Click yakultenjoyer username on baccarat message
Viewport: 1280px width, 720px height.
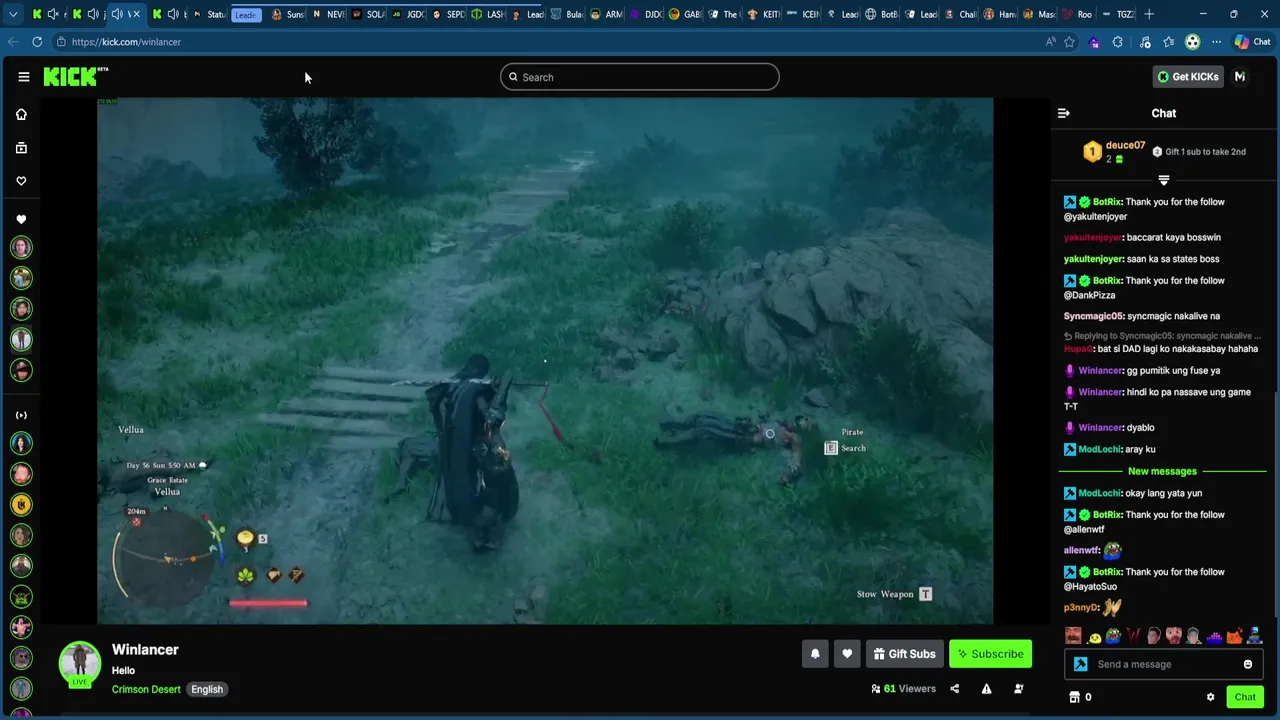coord(1093,238)
